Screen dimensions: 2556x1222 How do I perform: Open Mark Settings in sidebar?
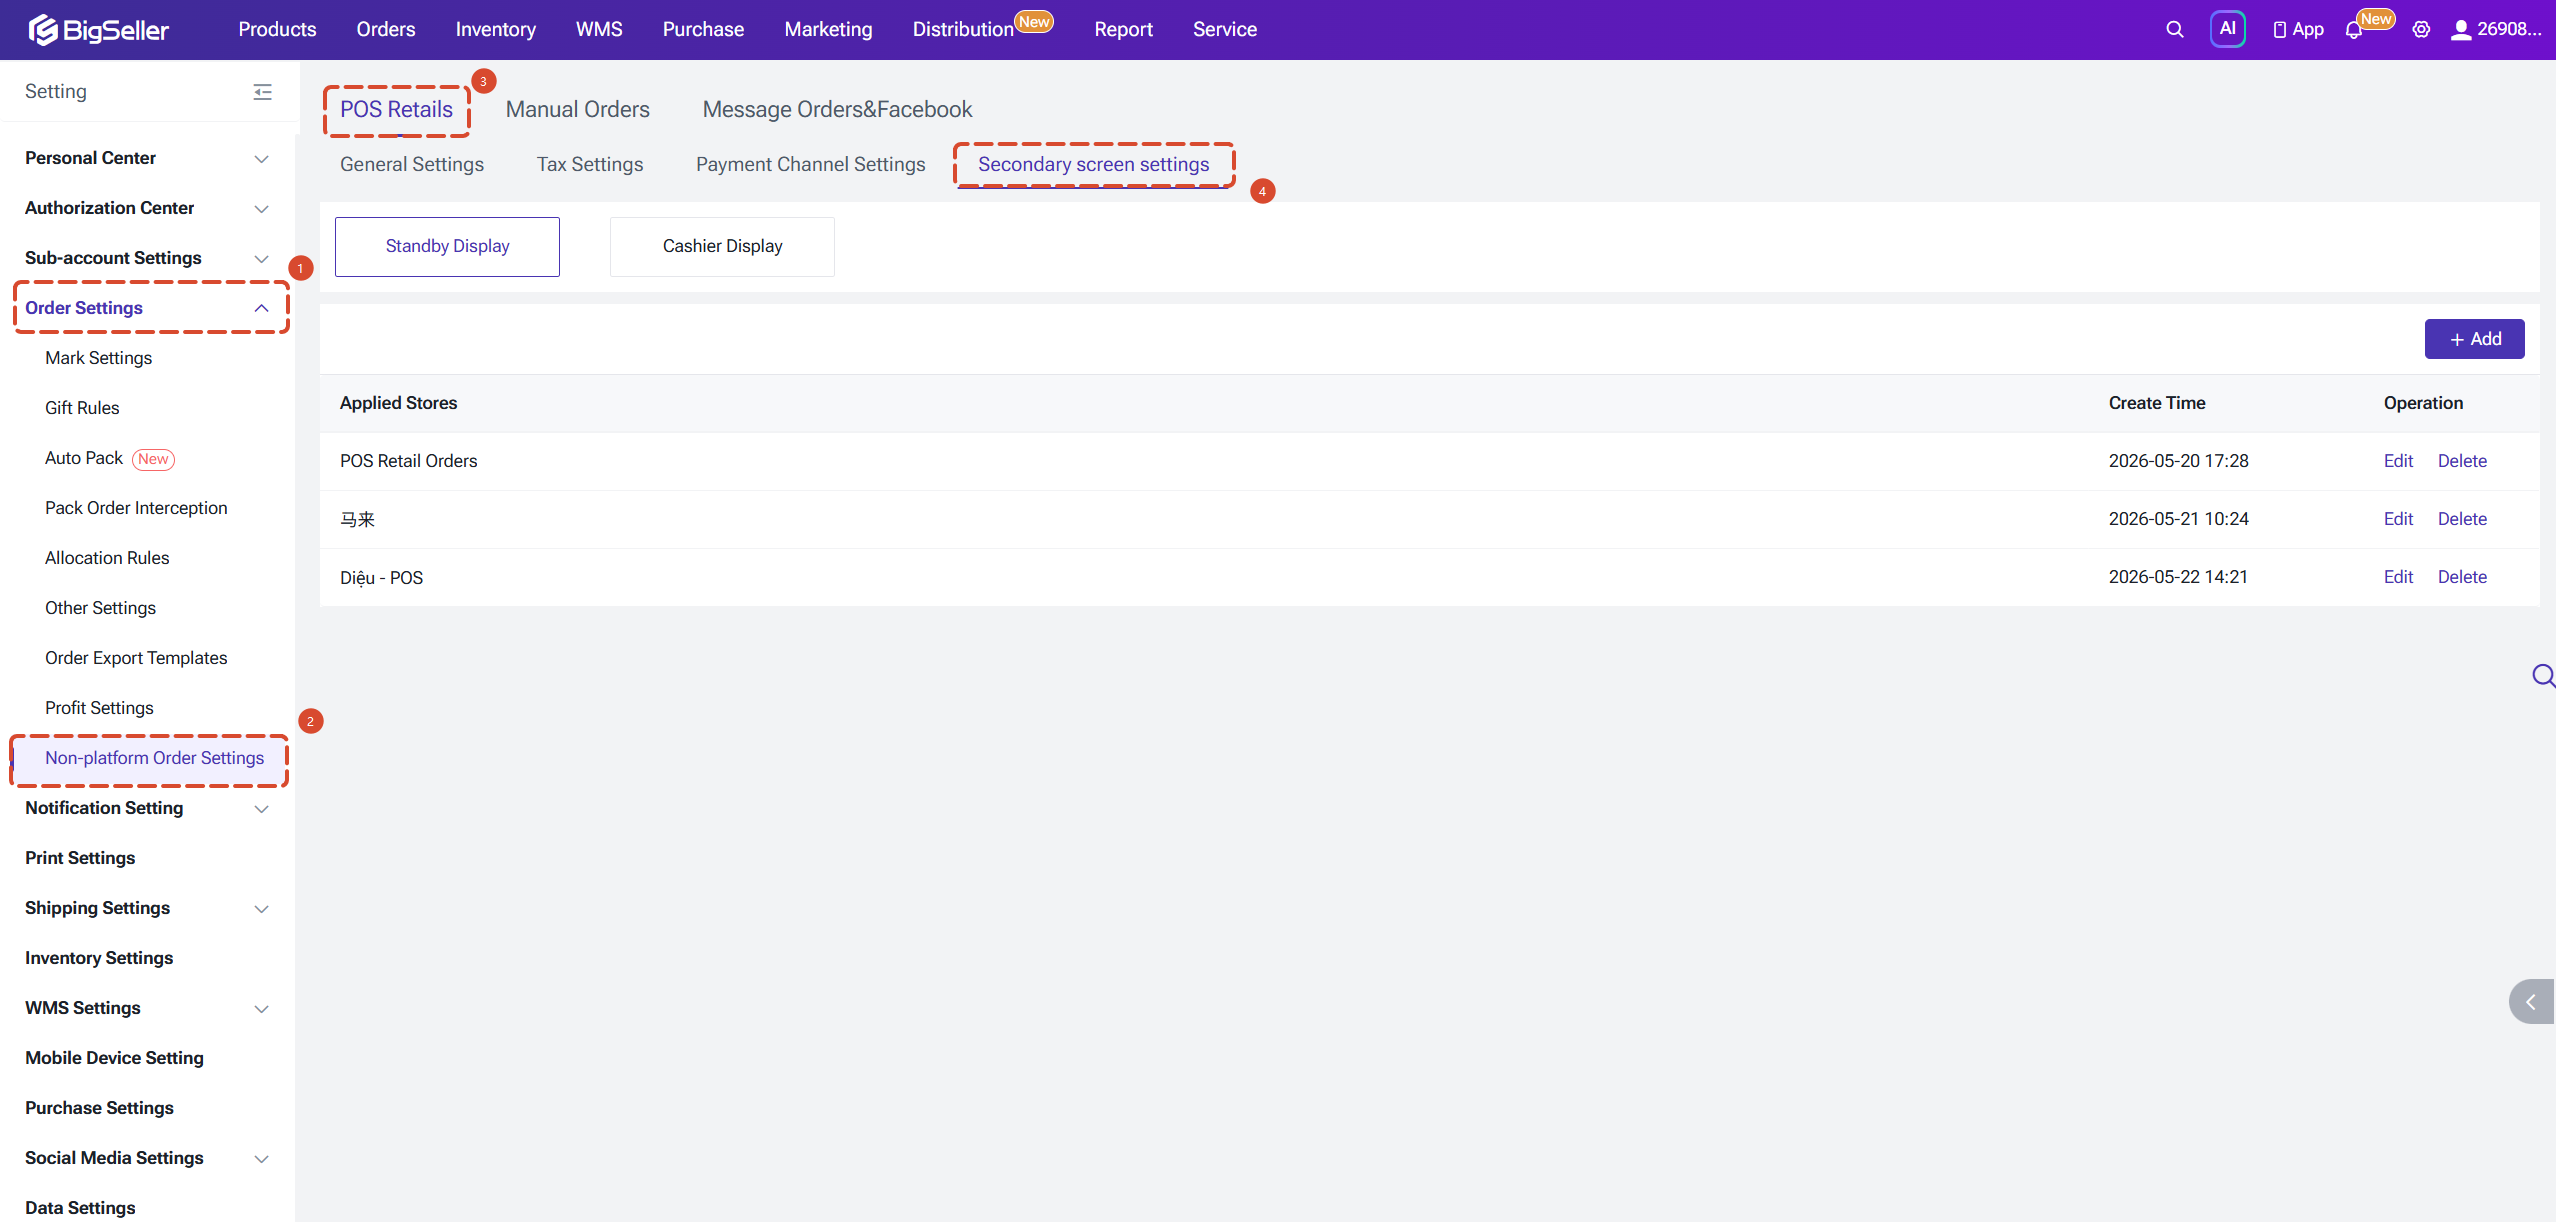tap(98, 358)
